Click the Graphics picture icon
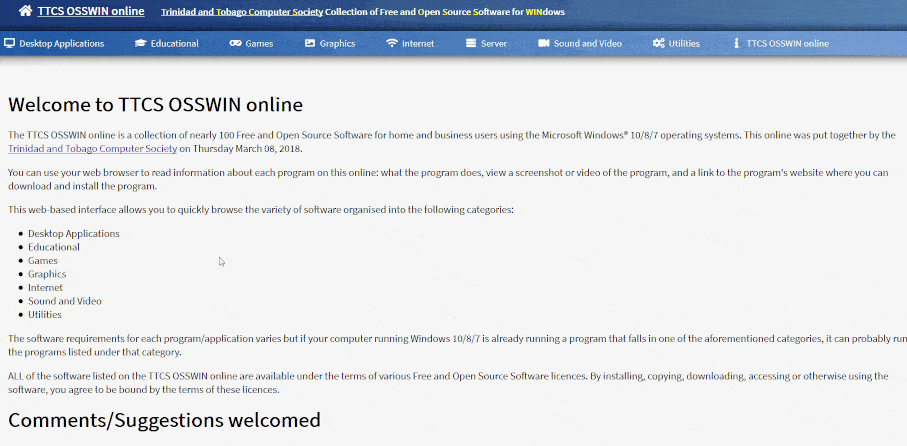Screen dimensions: 907x446 [x=310, y=43]
